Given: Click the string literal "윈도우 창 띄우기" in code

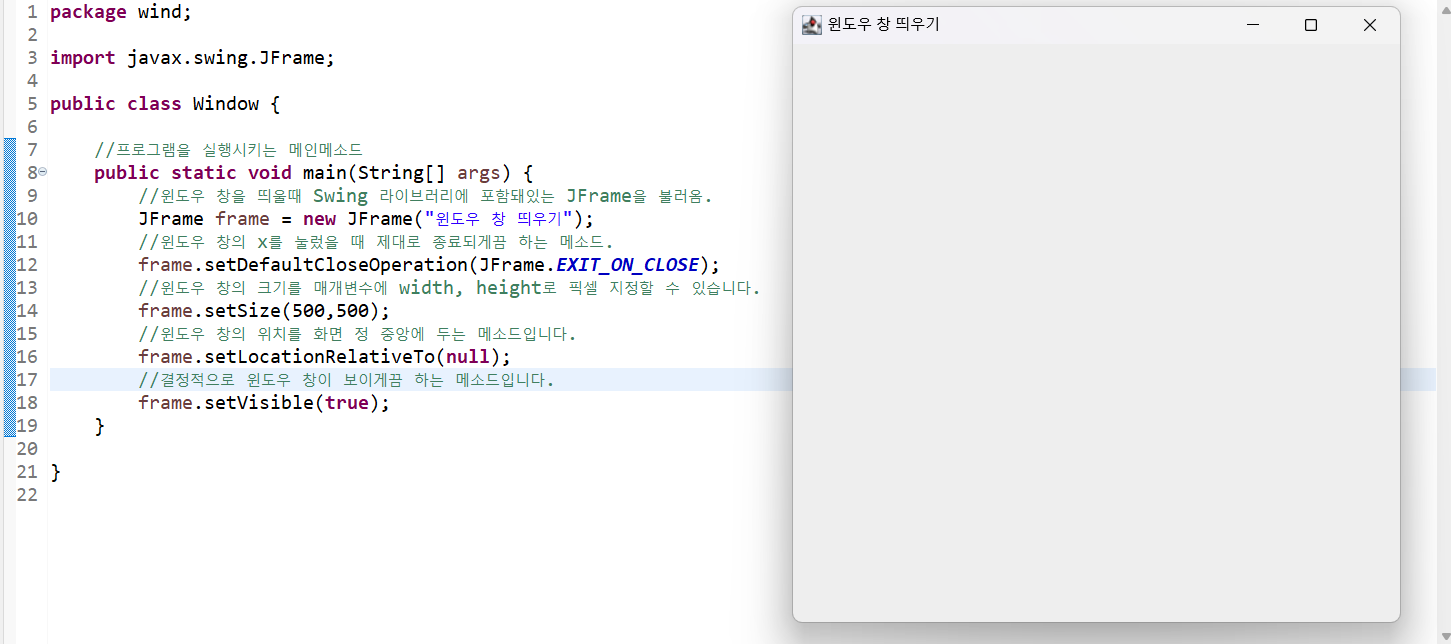Looking at the screenshot, I should click(x=499, y=219).
